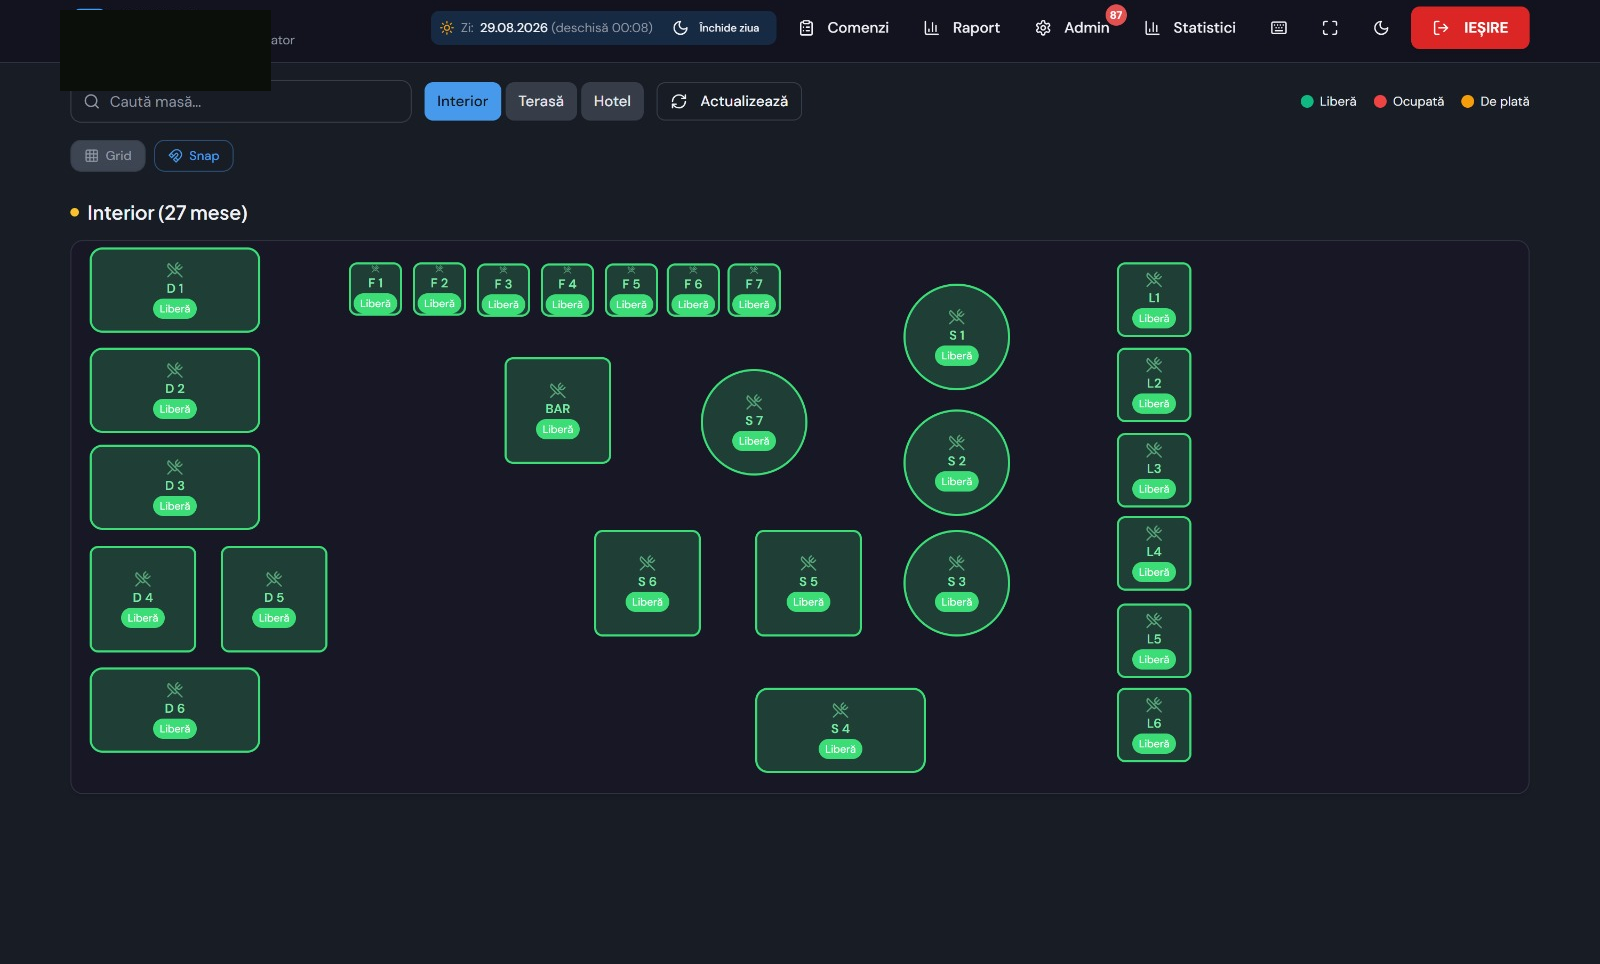Open table D 6

pos(175,710)
